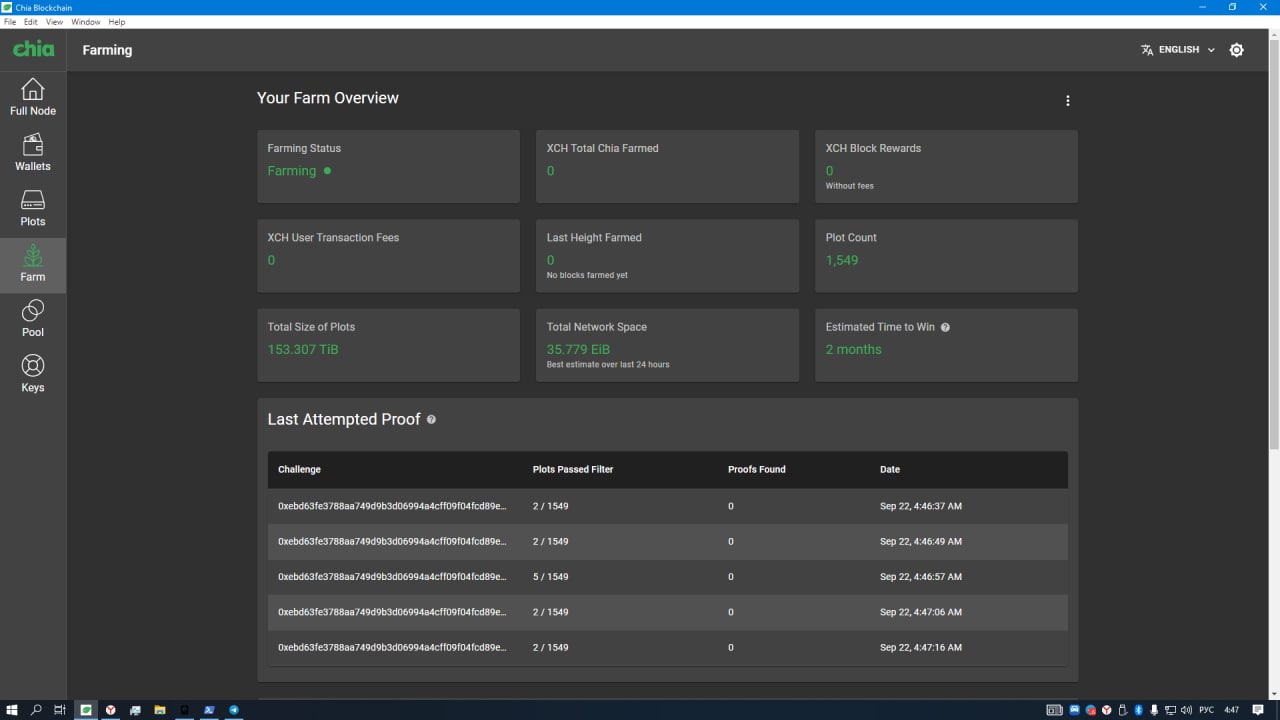This screenshot has width=1280, height=720.
Task: Click the network tray icon
Action: [1171, 710]
